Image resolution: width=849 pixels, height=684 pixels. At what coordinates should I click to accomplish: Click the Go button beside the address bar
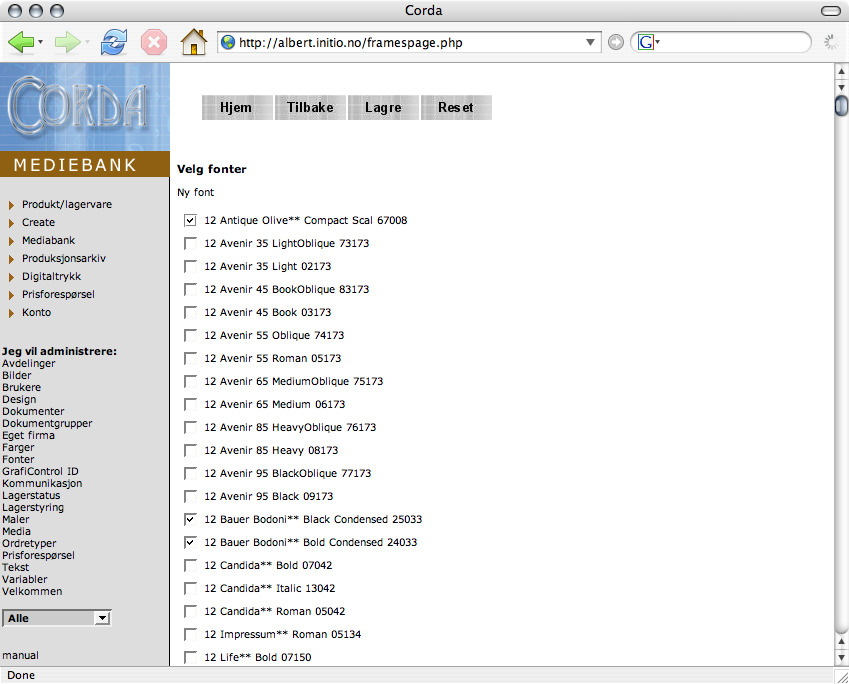pos(616,43)
